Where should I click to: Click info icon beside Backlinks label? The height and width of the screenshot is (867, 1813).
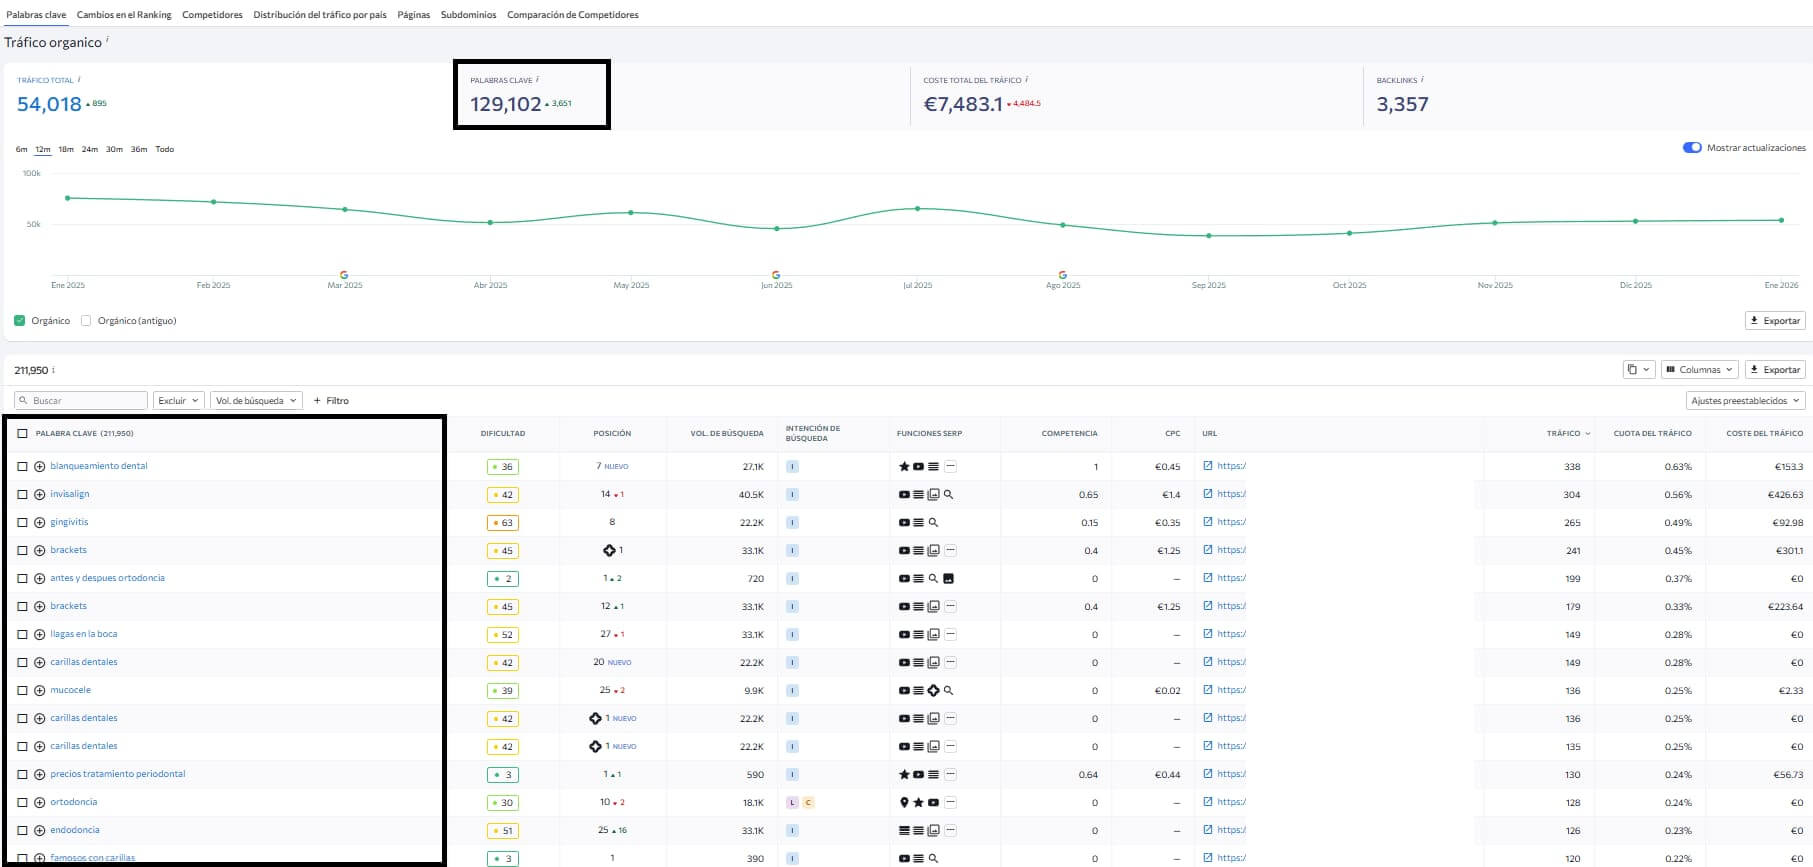pos(1422,79)
